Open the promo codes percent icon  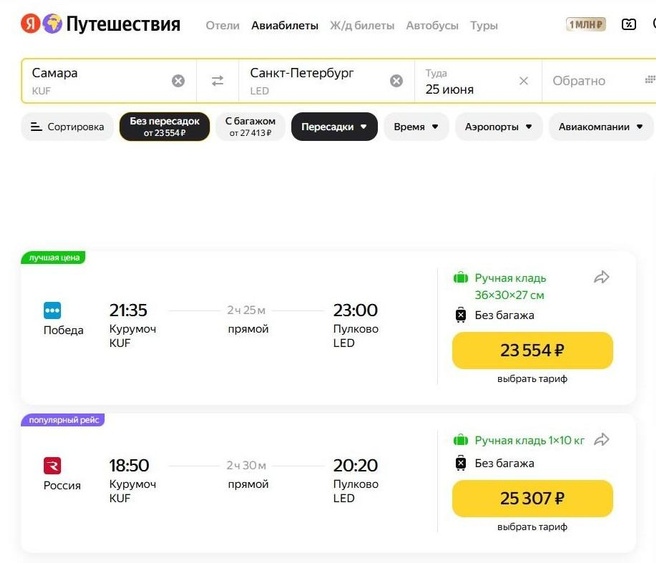coord(629,25)
